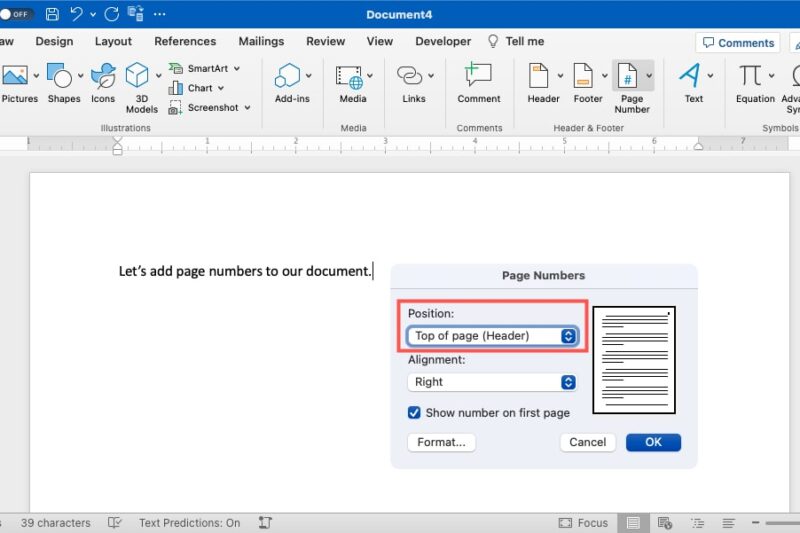Undo the last action

[x=77, y=14]
